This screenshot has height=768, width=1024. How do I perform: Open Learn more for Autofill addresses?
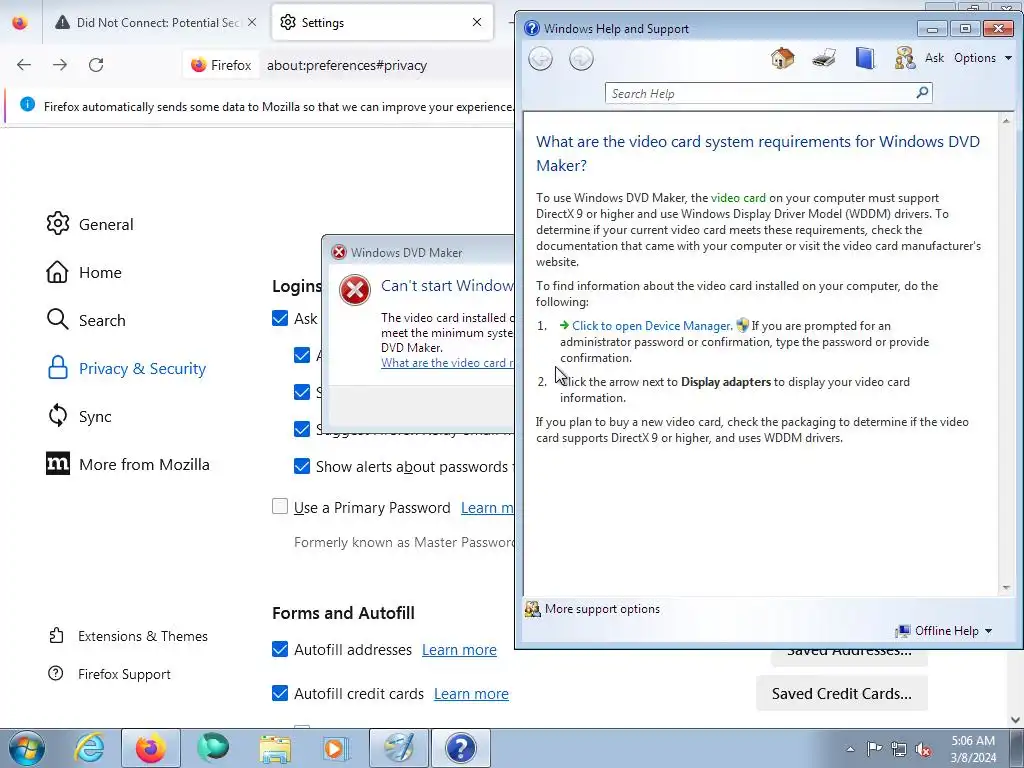coord(459,650)
